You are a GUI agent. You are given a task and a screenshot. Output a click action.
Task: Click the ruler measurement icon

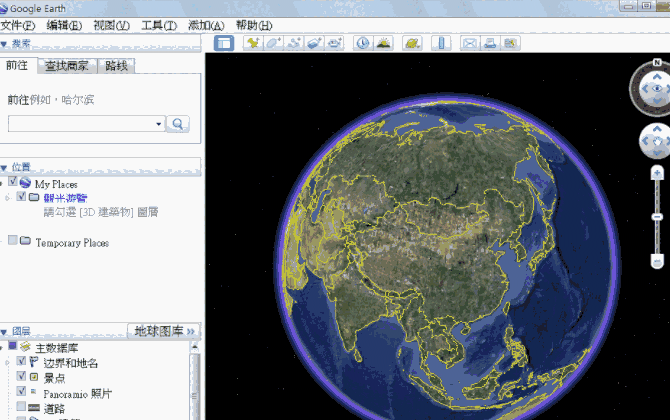coord(440,43)
